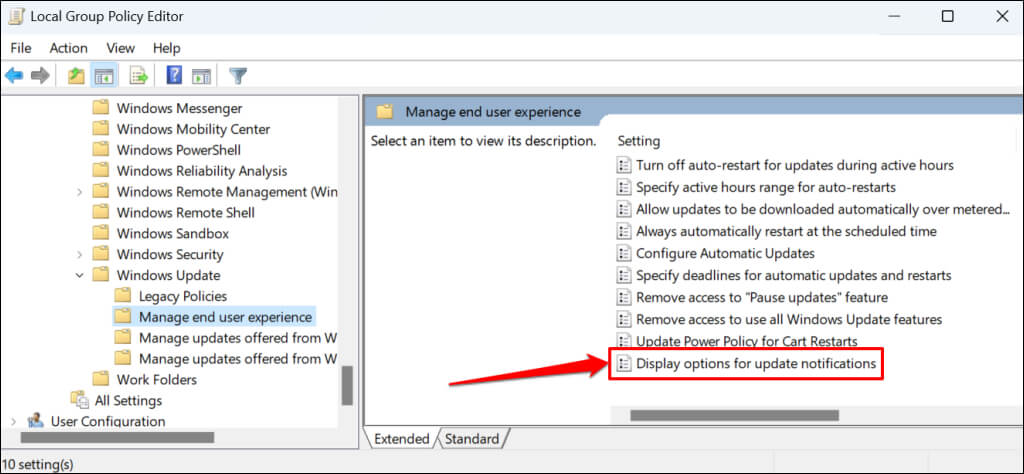Click the Up one level folder icon
The height and width of the screenshot is (474, 1024).
(x=76, y=76)
